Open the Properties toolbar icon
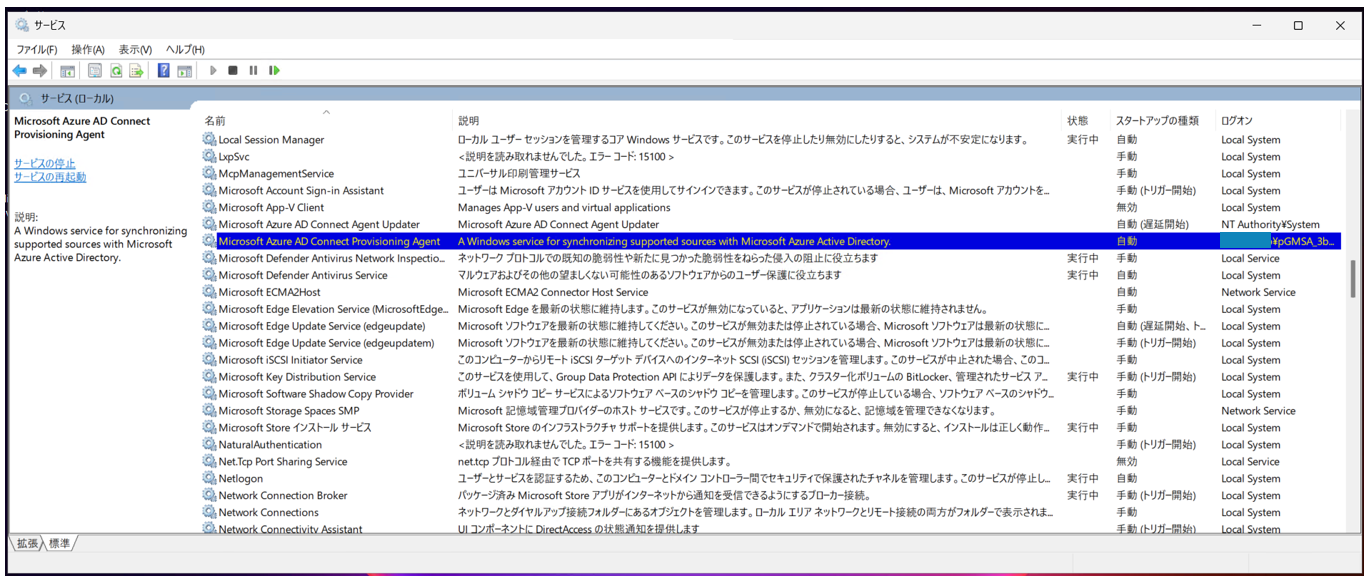This screenshot has width=1370, height=583. [x=95, y=71]
